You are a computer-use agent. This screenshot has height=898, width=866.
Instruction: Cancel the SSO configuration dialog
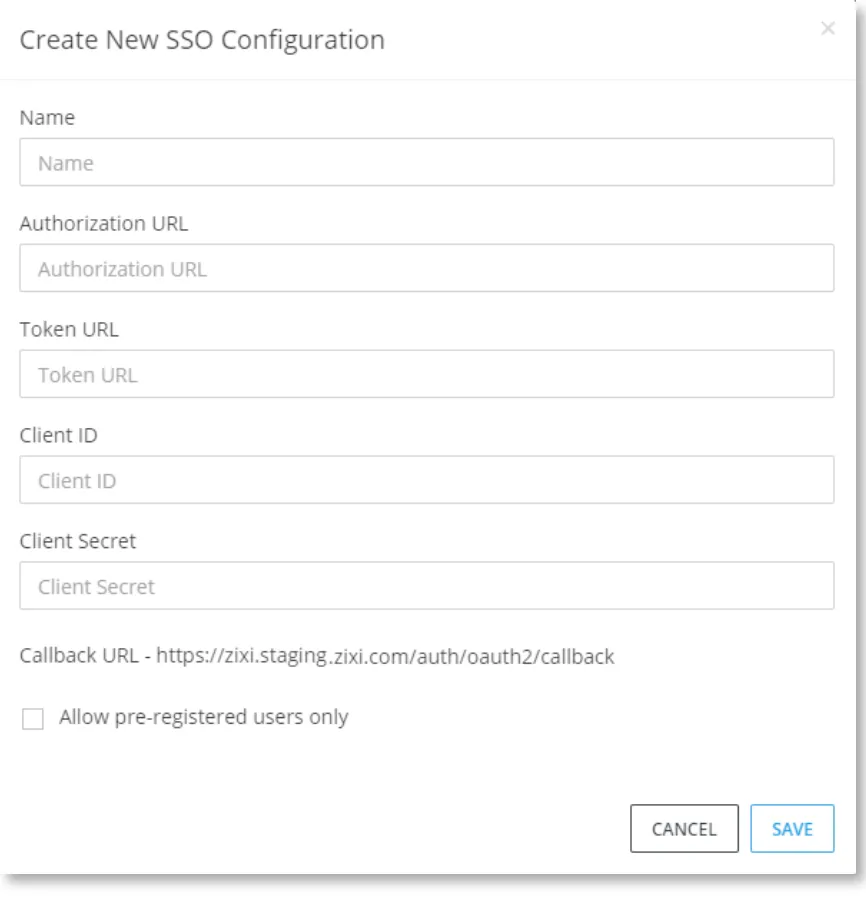click(684, 829)
